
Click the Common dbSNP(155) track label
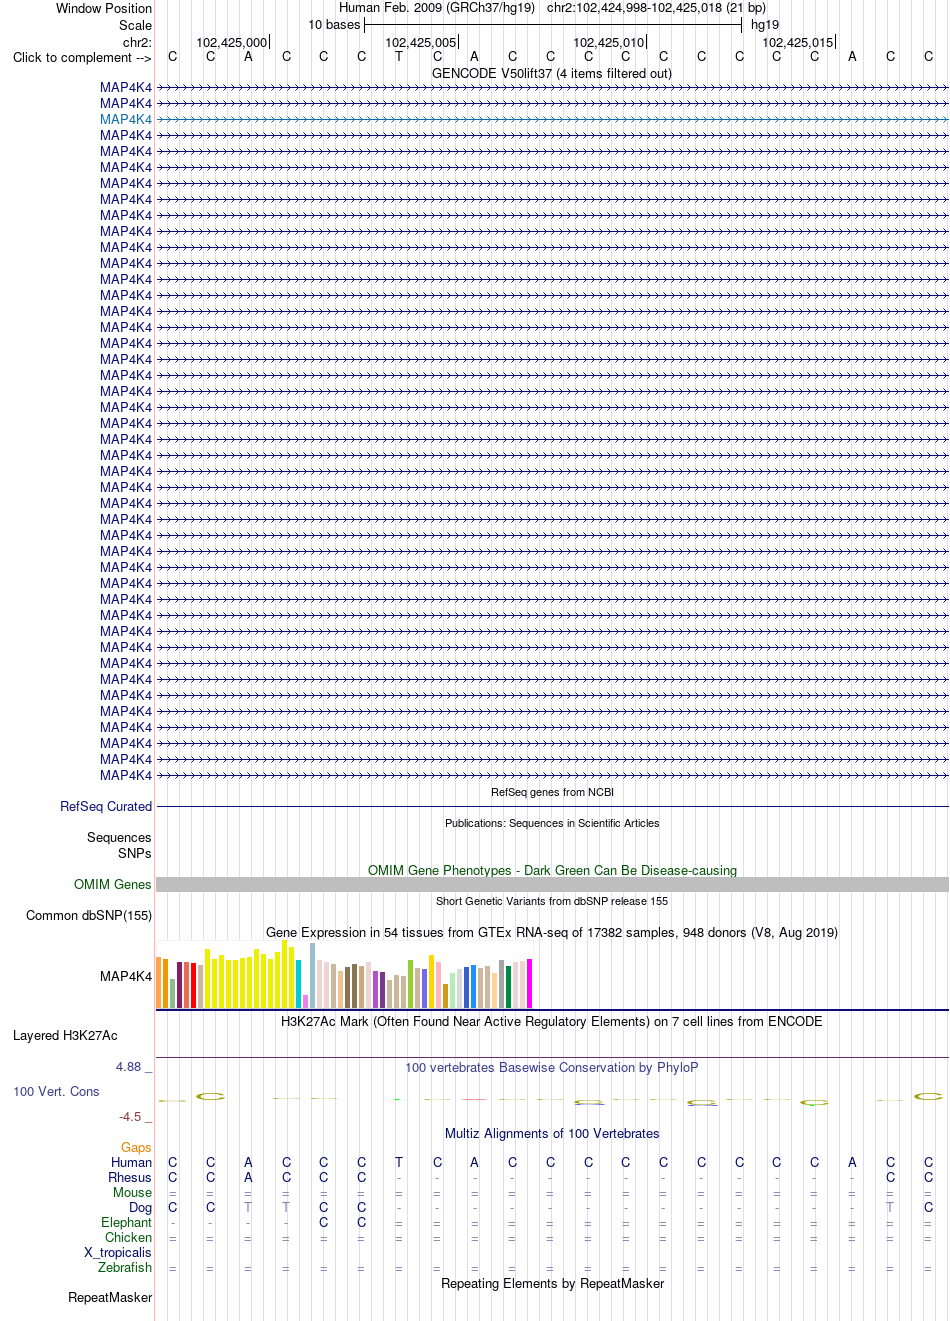[x=89, y=915]
